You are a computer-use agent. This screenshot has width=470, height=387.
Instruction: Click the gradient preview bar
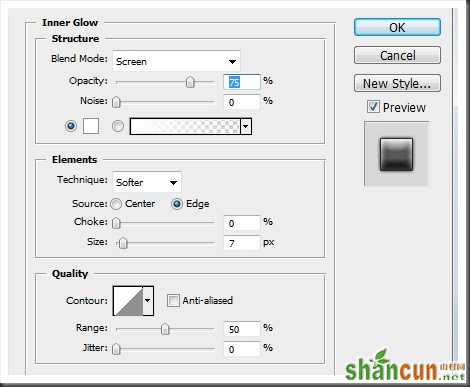pyautogui.click(x=185, y=126)
